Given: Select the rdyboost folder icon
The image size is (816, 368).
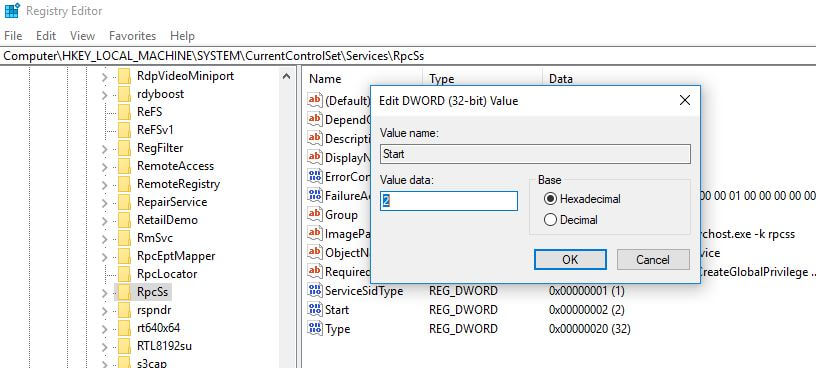Looking at the screenshot, I should coord(124,94).
